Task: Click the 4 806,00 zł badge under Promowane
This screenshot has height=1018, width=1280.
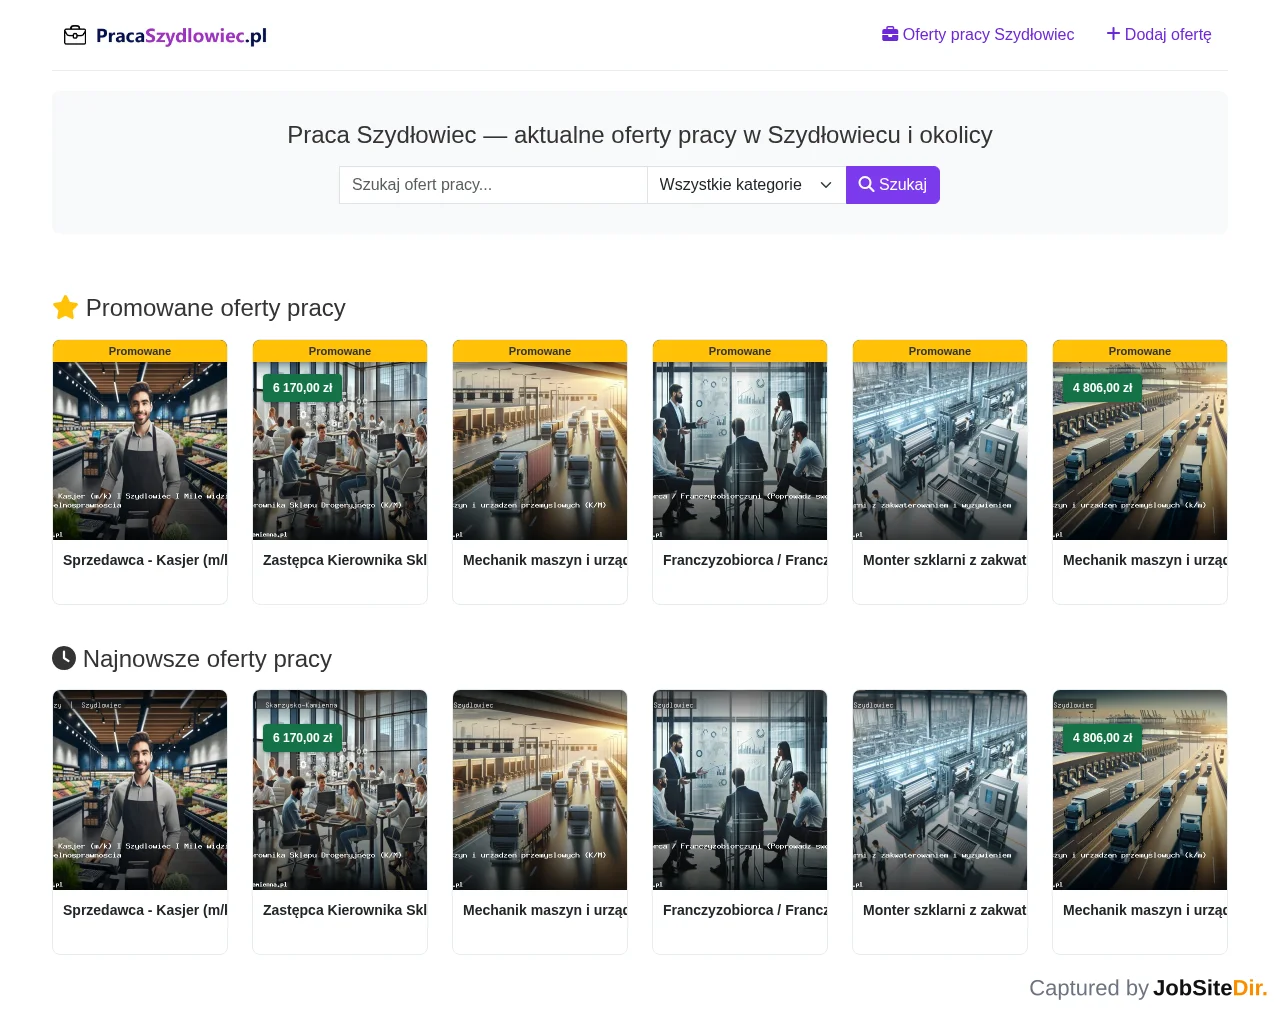Action: 1103,388
